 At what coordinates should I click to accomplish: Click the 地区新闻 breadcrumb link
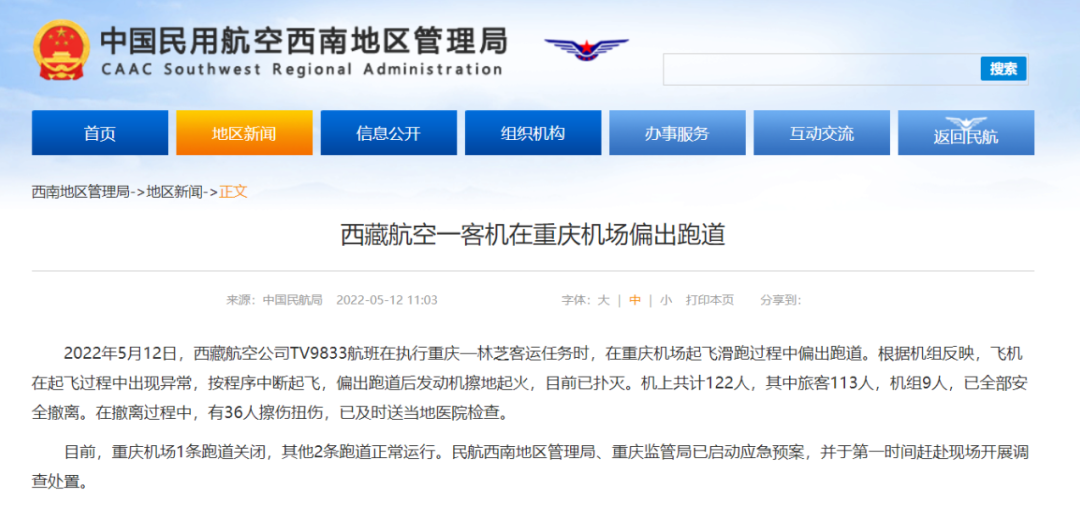tap(175, 192)
